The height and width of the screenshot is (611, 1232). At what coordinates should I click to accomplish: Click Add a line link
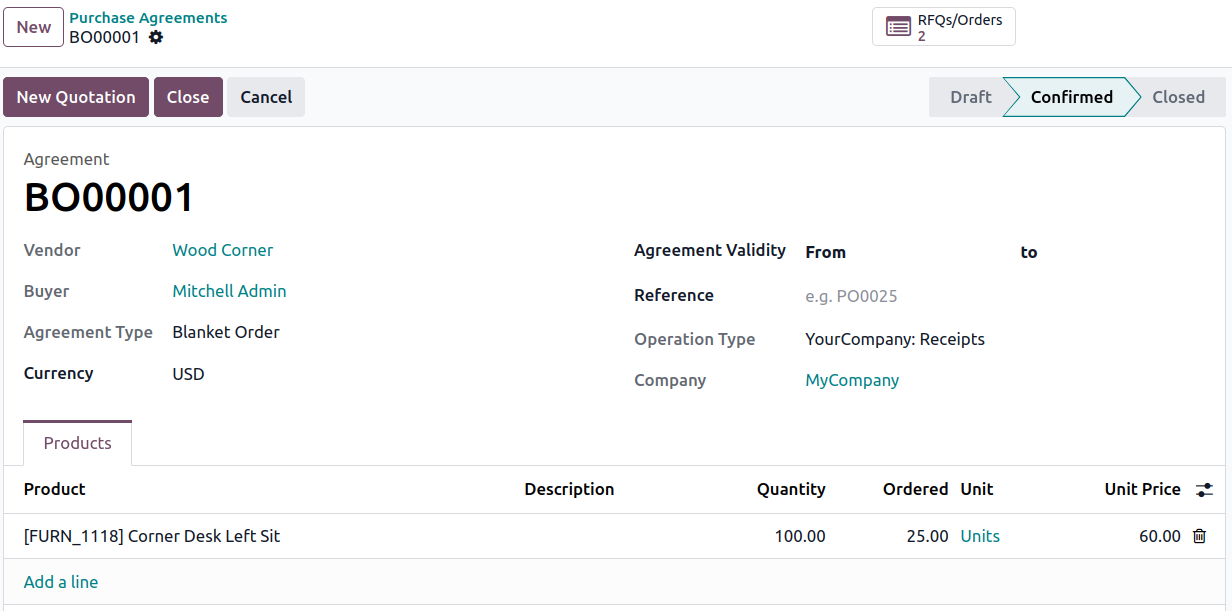(61, 582)
